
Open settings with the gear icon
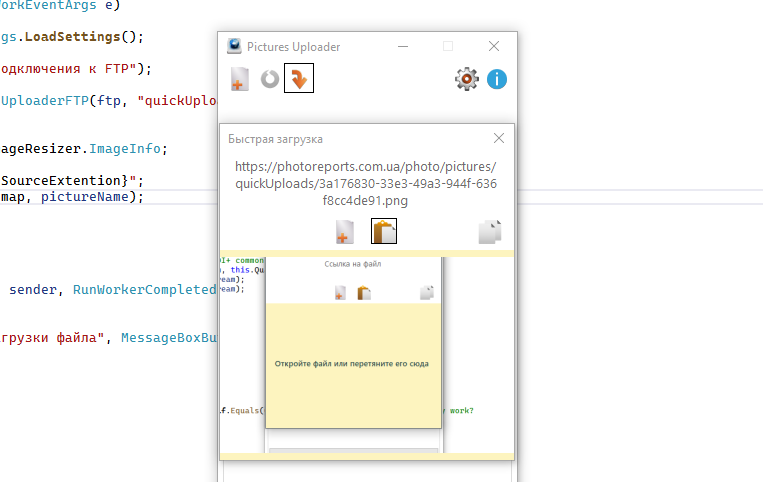(467, 78)
